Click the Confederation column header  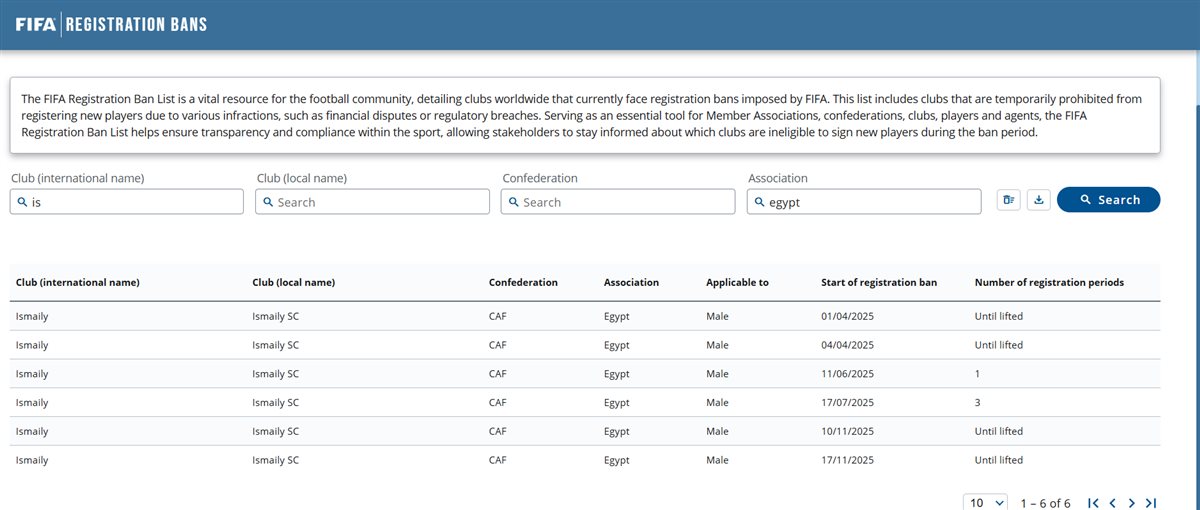click(523, 283)
